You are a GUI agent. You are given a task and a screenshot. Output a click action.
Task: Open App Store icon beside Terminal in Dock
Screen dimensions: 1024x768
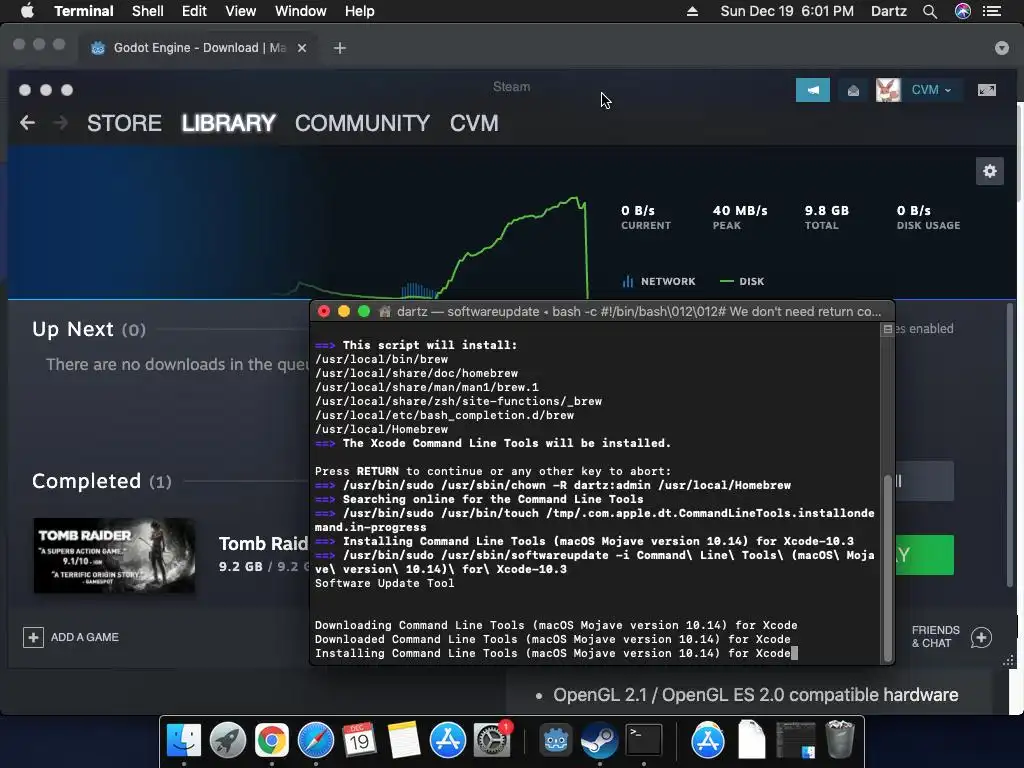(707, 741)
